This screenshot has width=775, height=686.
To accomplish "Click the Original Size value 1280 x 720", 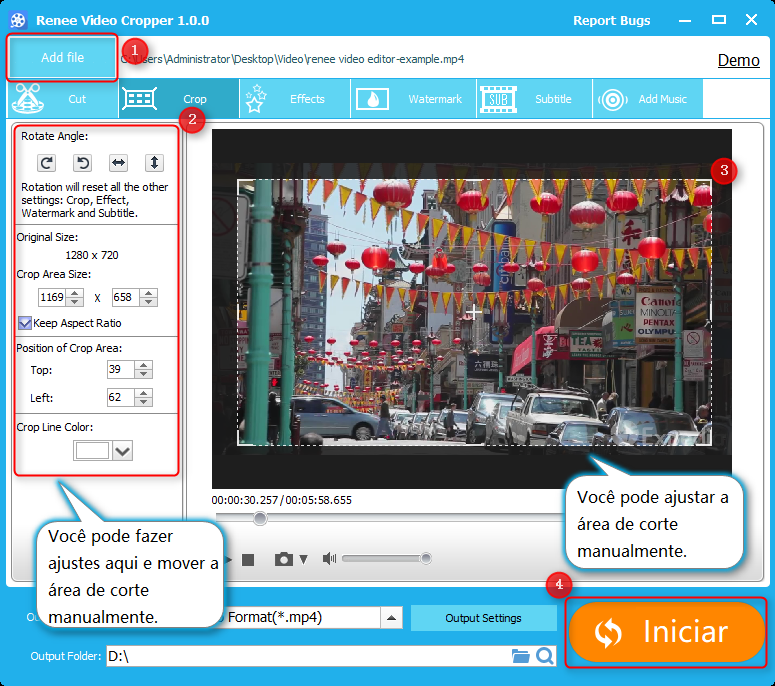I will [x=92, y=255].
